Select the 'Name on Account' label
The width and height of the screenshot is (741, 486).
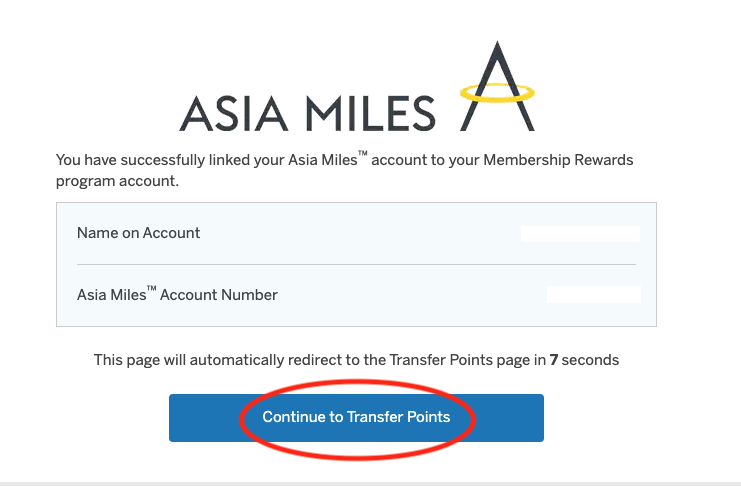(x=138, y=233)
